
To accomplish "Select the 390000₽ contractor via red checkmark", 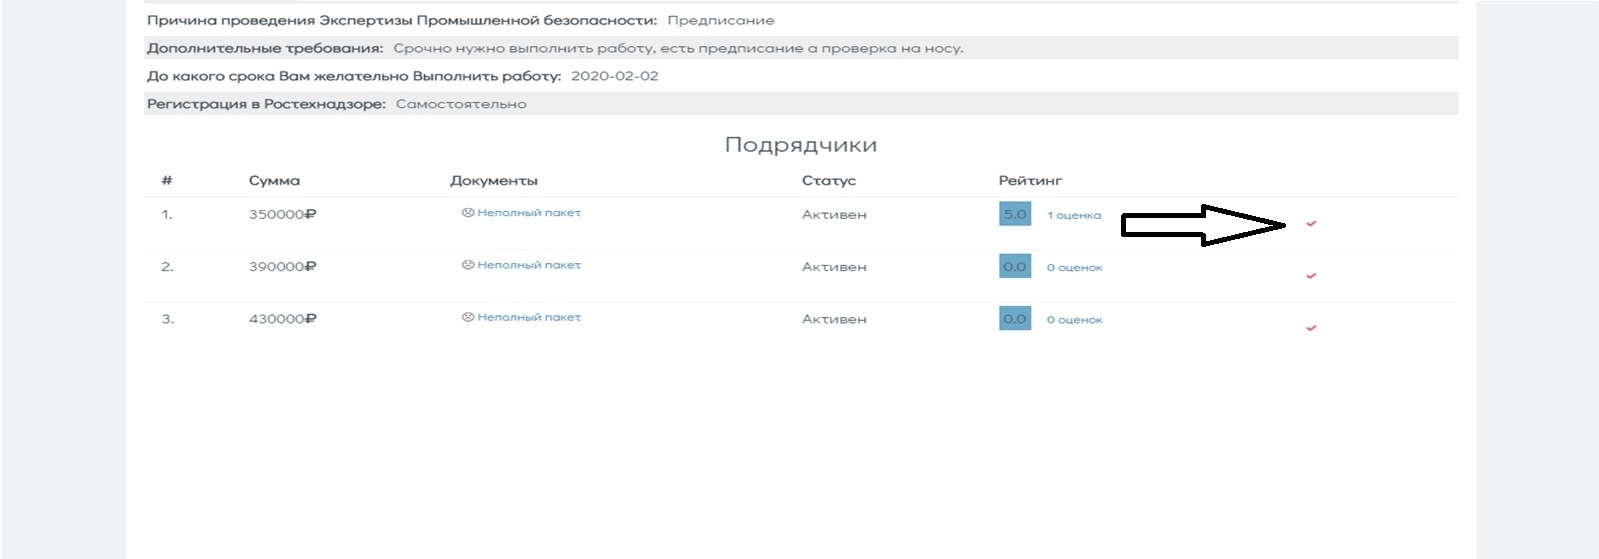I will [x=1311, y=276].
